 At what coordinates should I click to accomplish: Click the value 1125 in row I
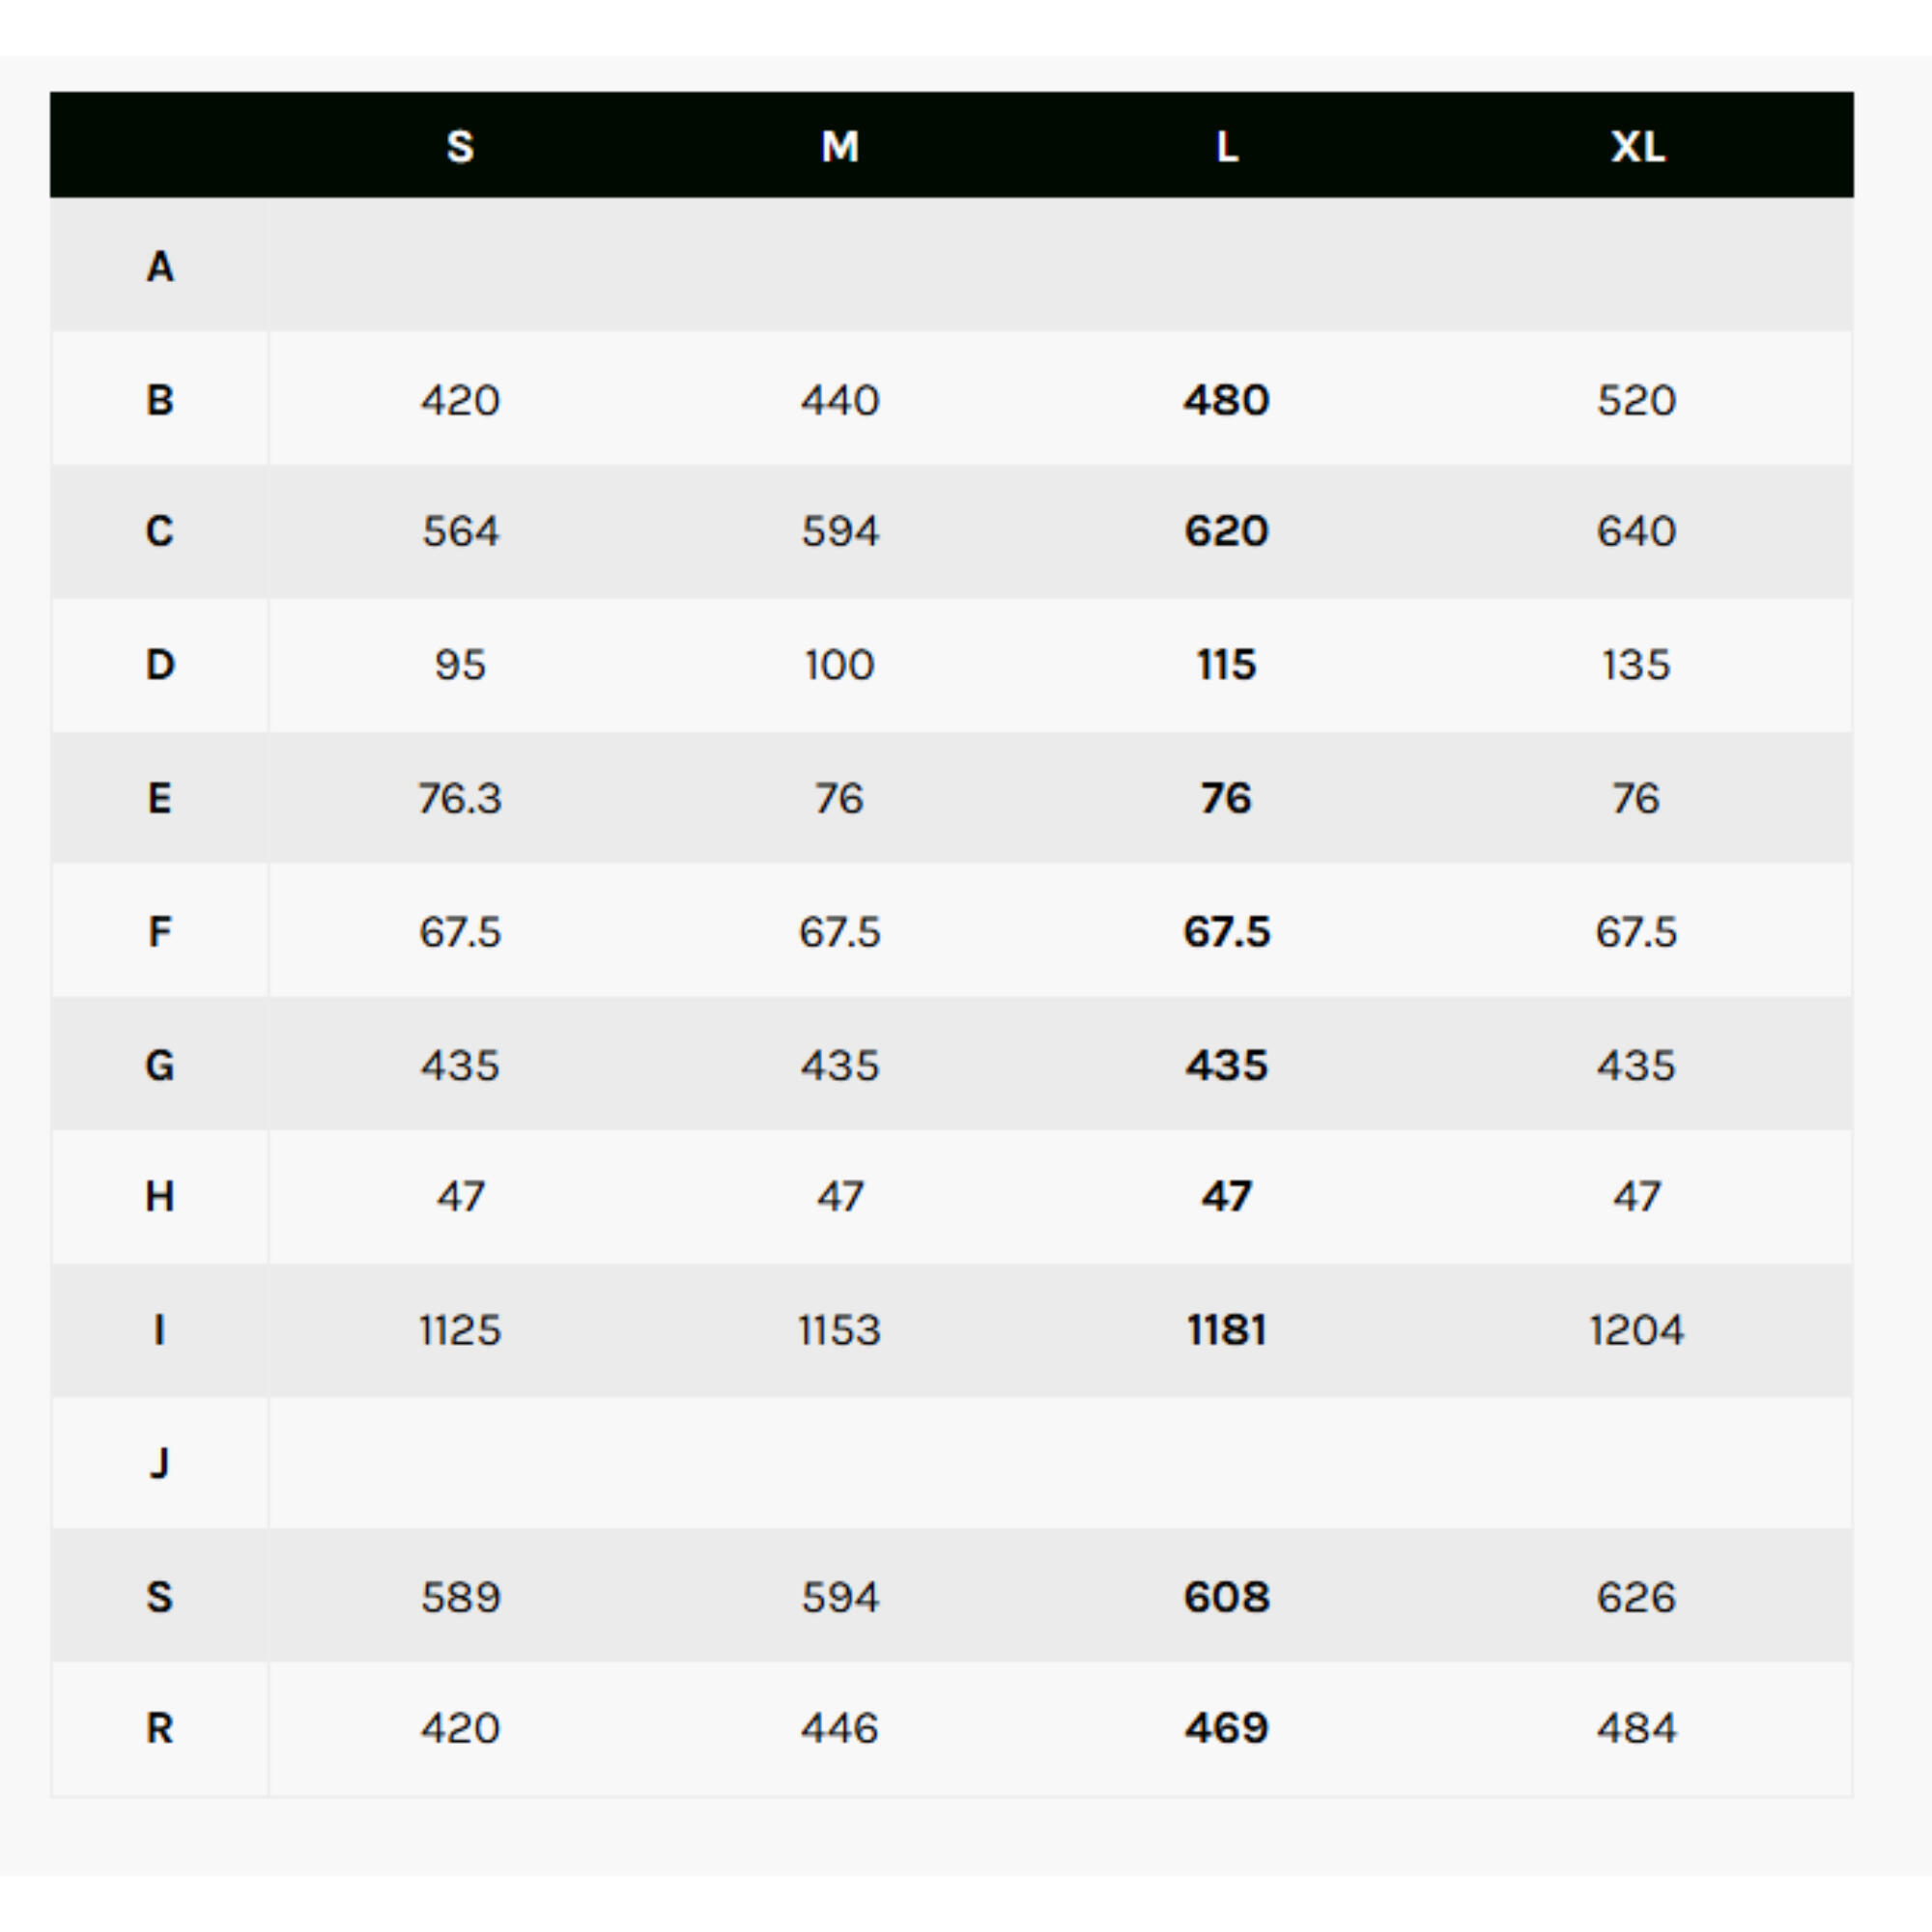coord(460,1330)
